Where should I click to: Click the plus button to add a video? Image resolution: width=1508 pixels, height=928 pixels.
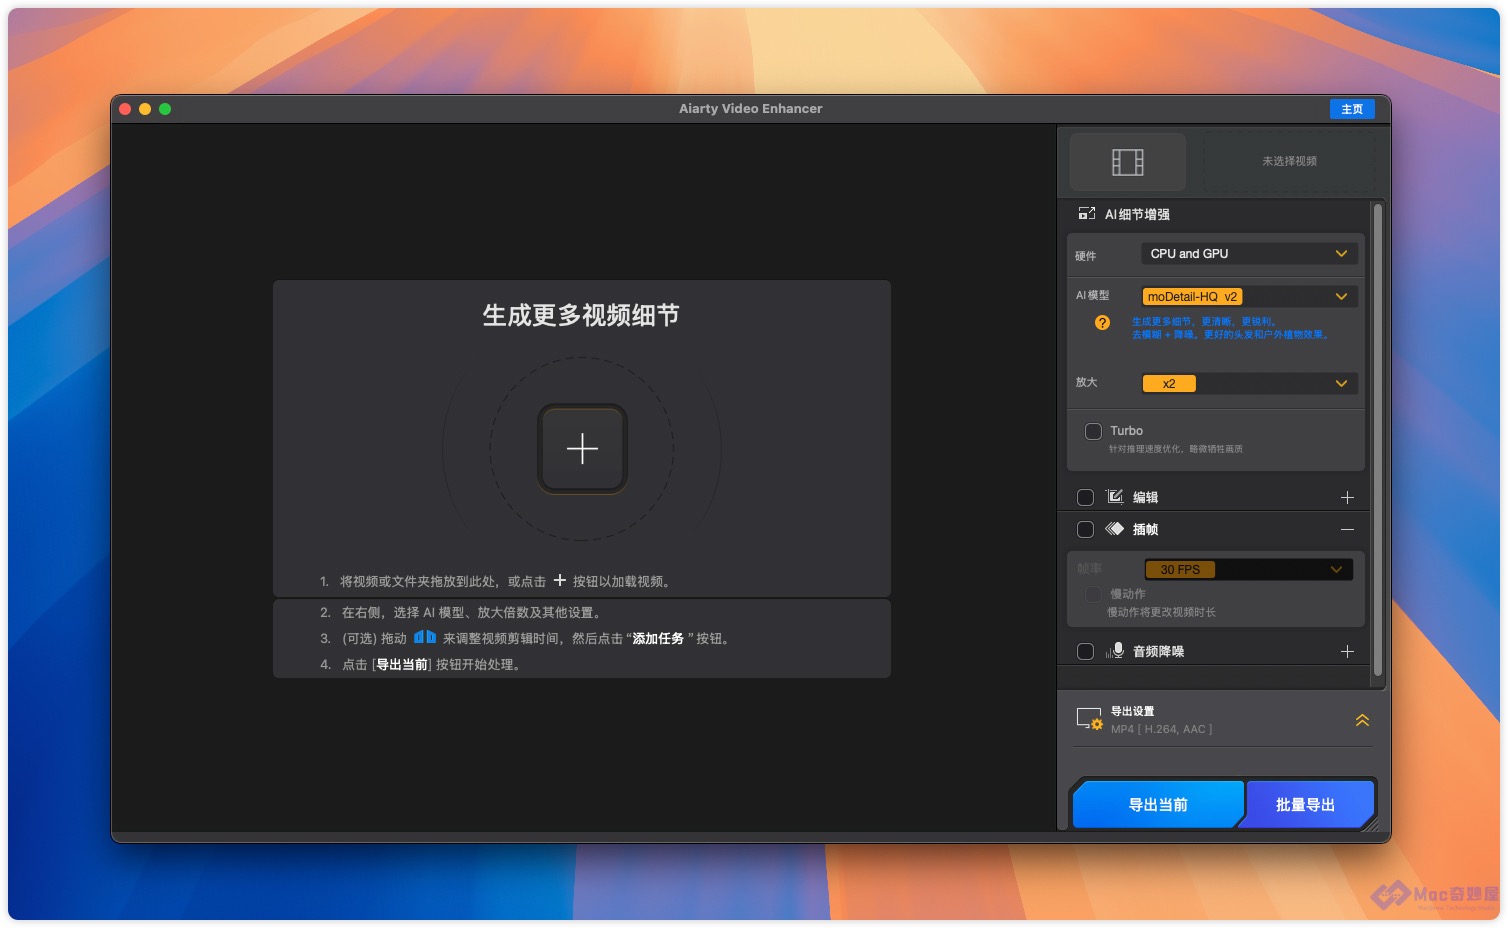[x=582, y=449]
